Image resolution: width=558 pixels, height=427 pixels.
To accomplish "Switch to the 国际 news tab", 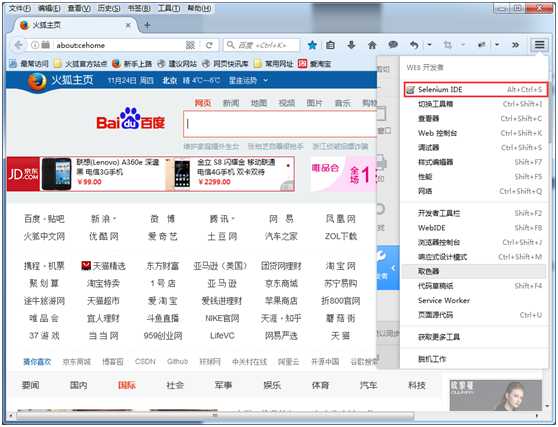I will (127, 385).
